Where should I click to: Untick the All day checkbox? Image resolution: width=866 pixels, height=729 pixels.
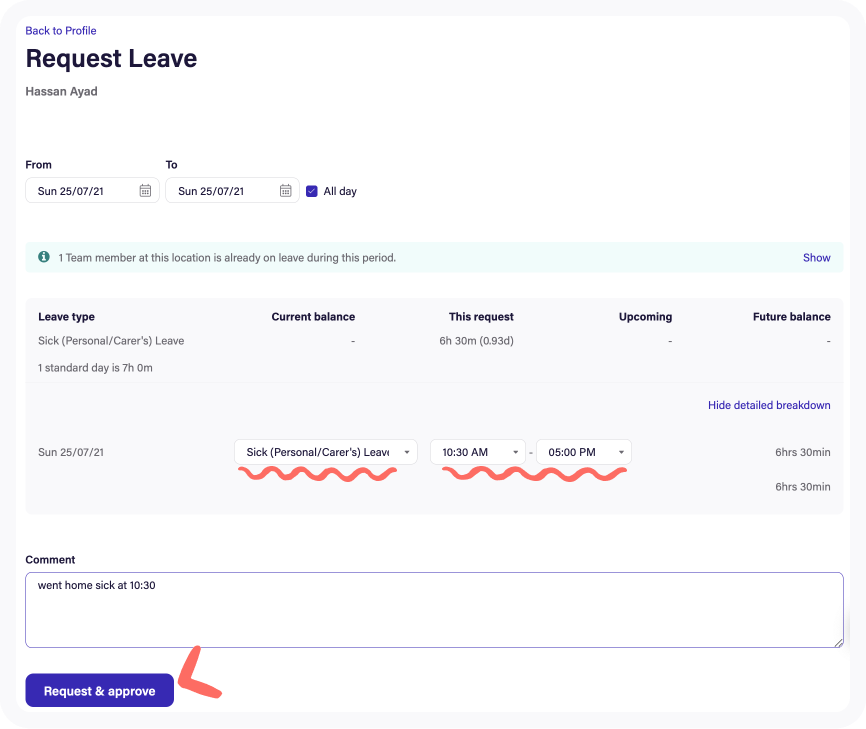[312, 191]
